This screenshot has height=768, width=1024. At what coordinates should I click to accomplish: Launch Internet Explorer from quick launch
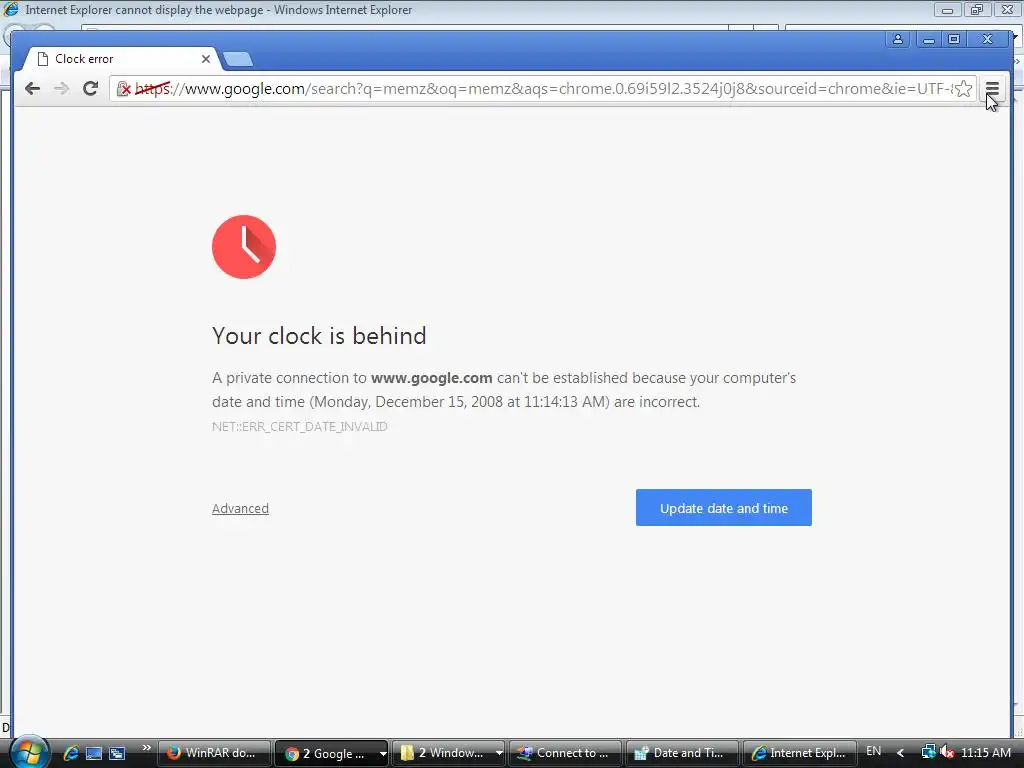click(71, 753)
